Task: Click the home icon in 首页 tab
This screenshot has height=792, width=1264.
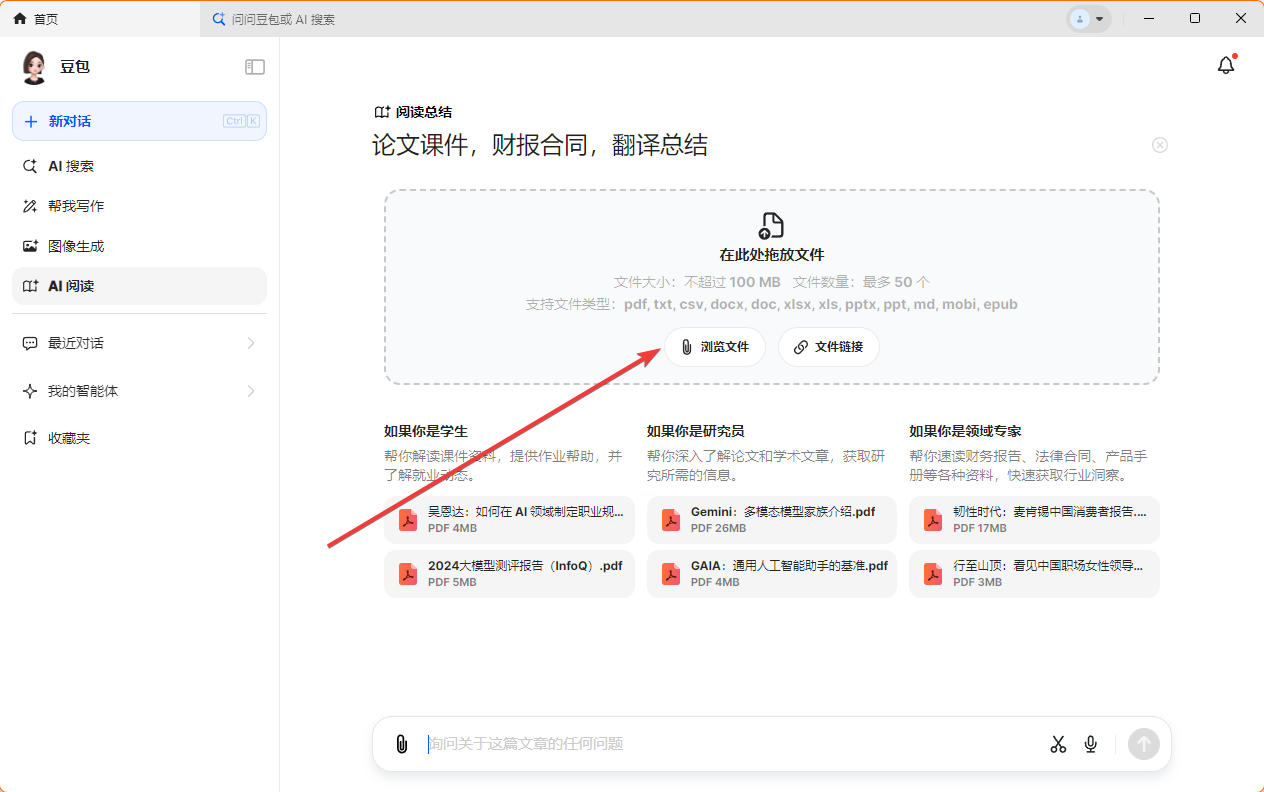Action: tap(20, 19)
